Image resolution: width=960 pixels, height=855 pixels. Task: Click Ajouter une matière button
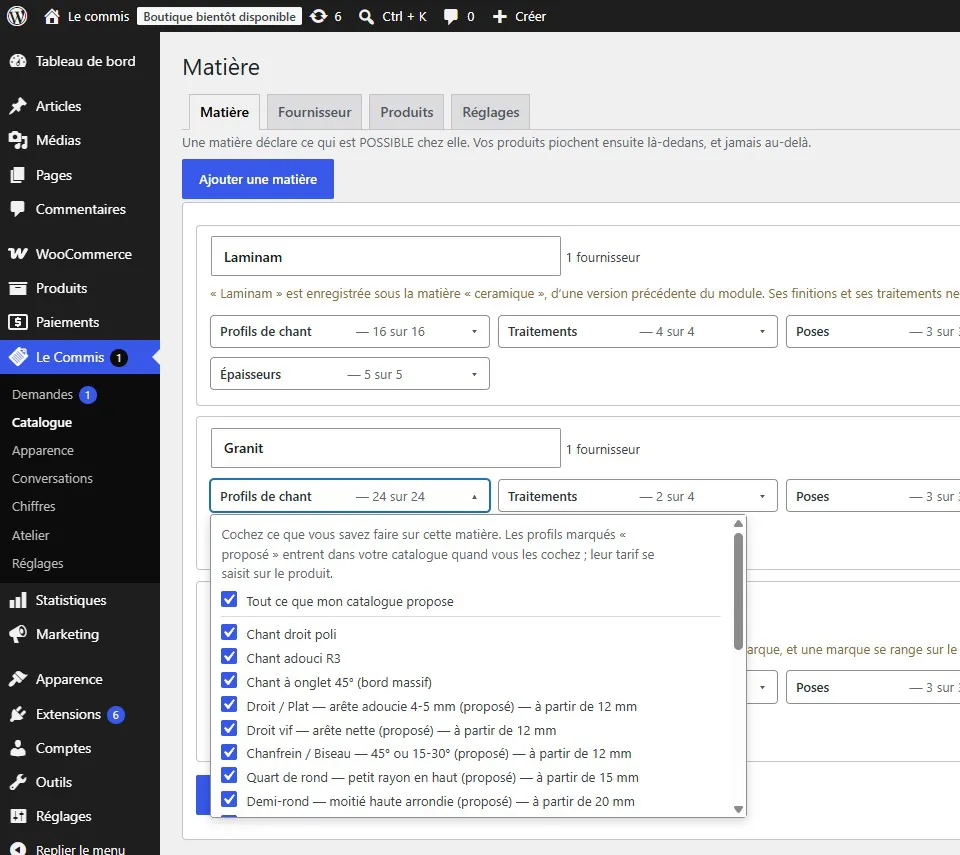tap(258, 179)
